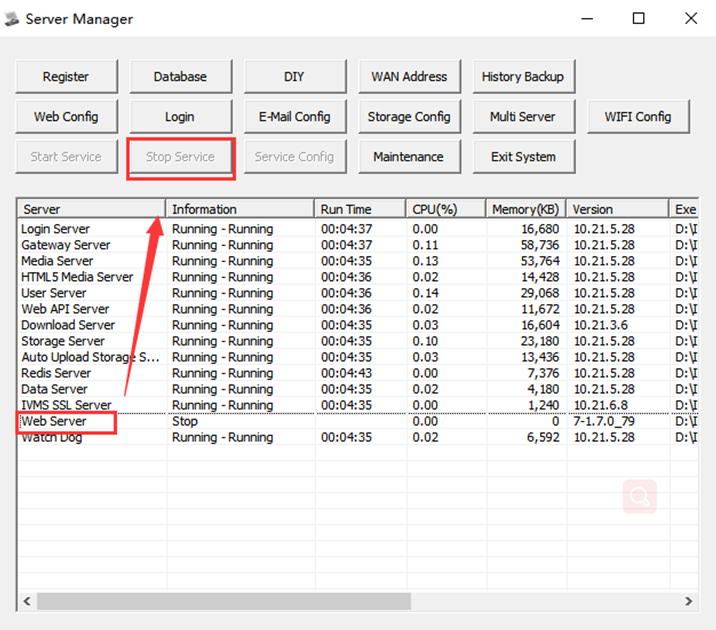Open History Backup

click(523, 77)
